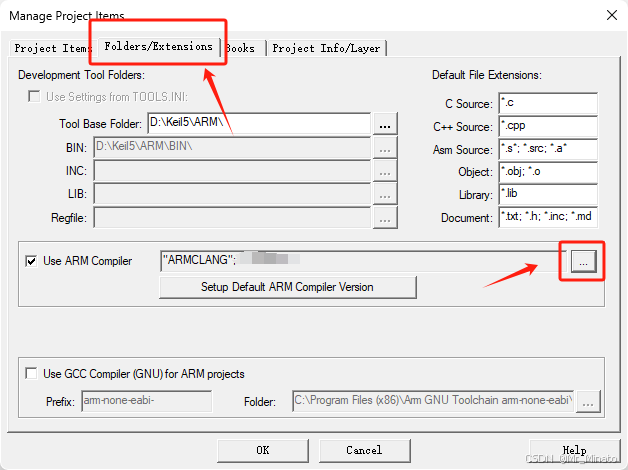
Task: Close the Manage Project Items dialog
Action: 612,16
